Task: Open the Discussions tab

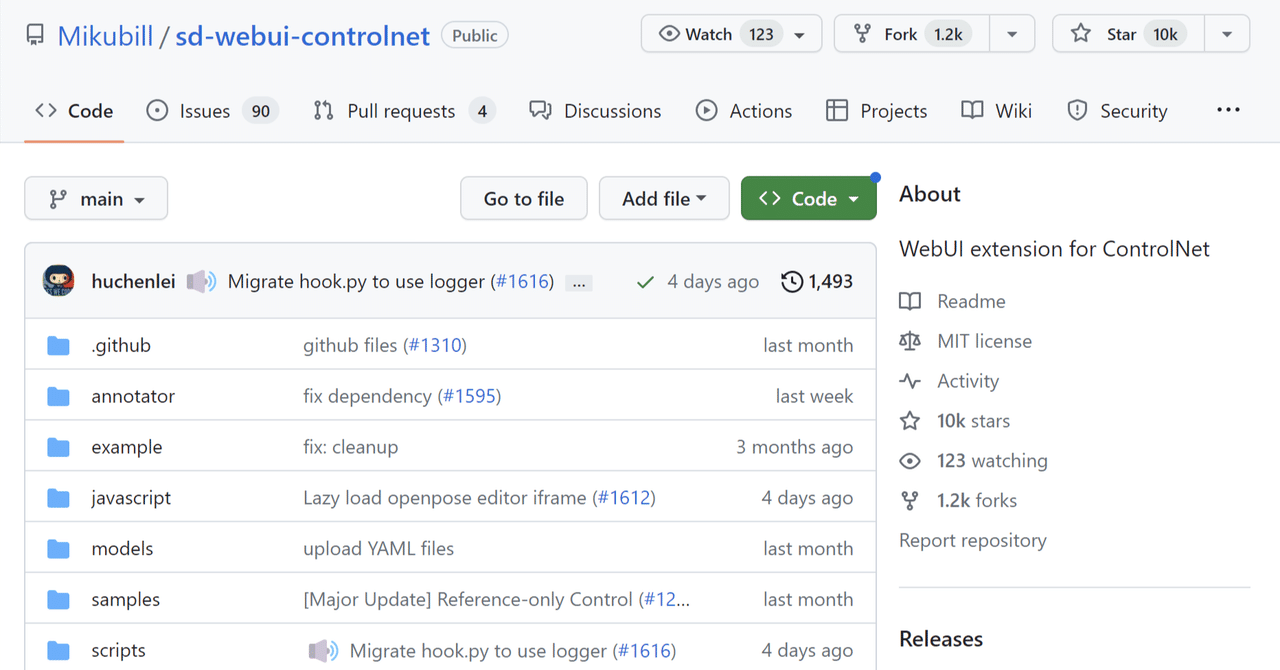Action: coord(595,110)
